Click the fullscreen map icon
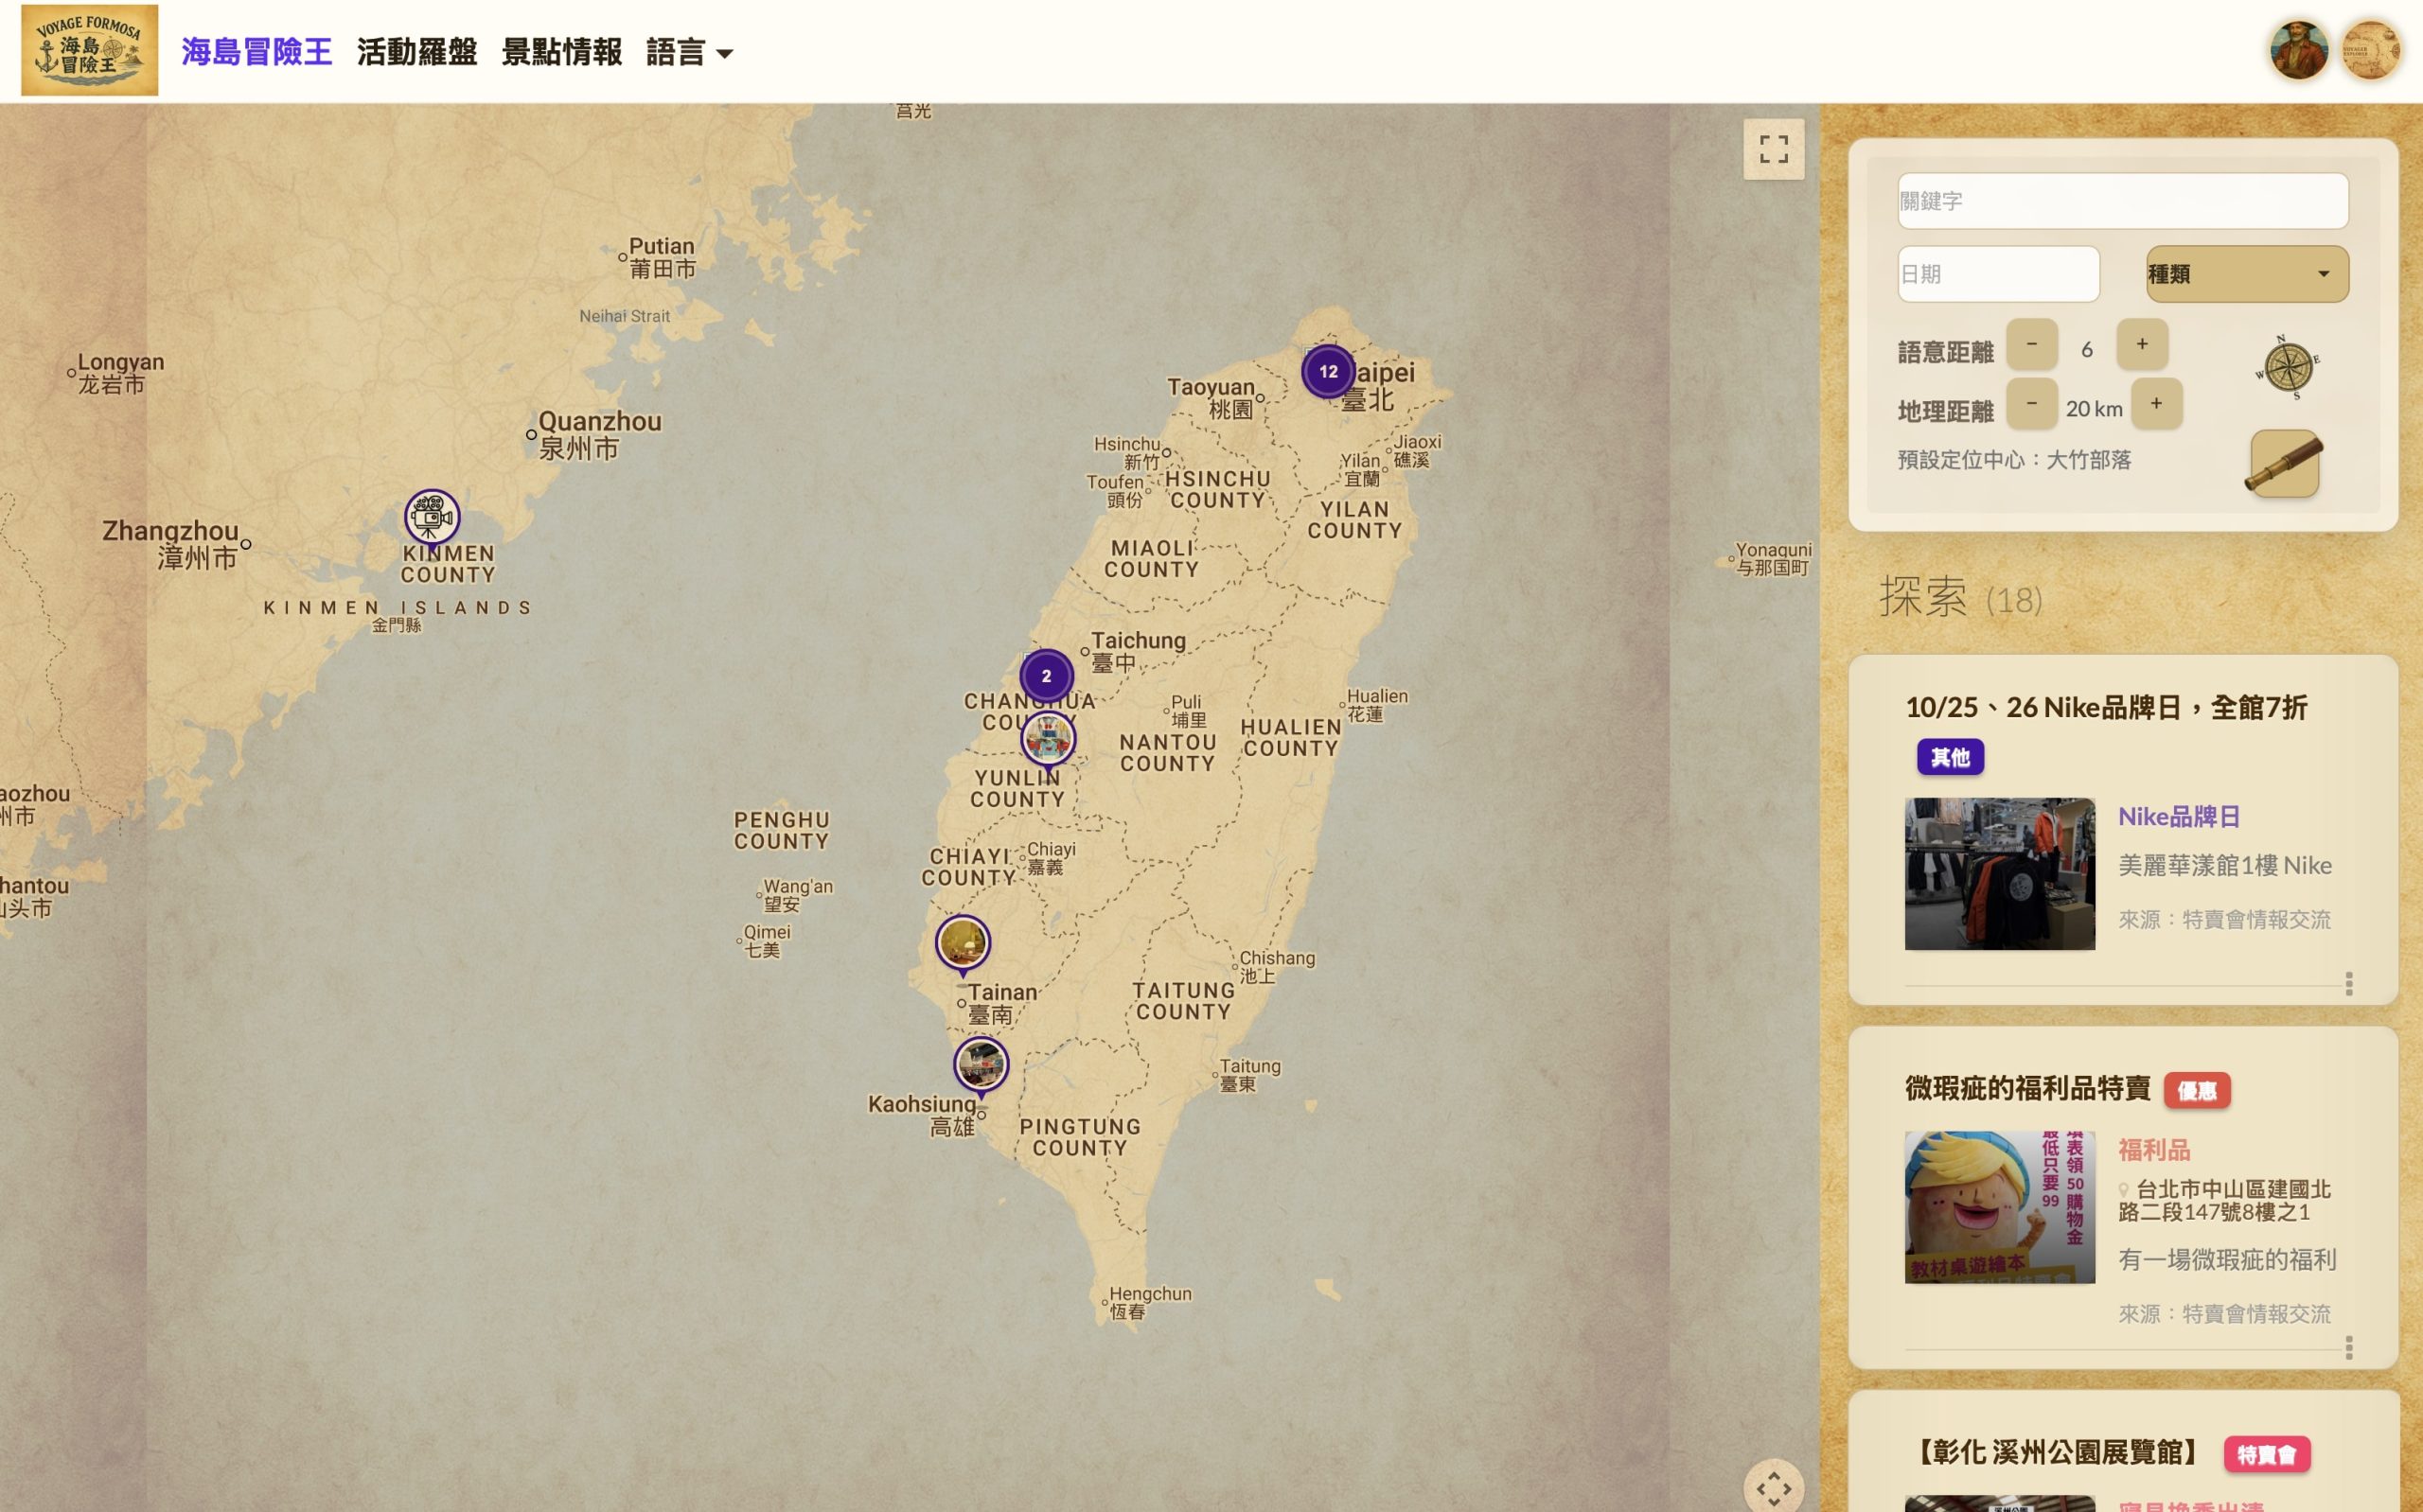Screen dimensions: 2423x1512 click(x=1773, y=149)
